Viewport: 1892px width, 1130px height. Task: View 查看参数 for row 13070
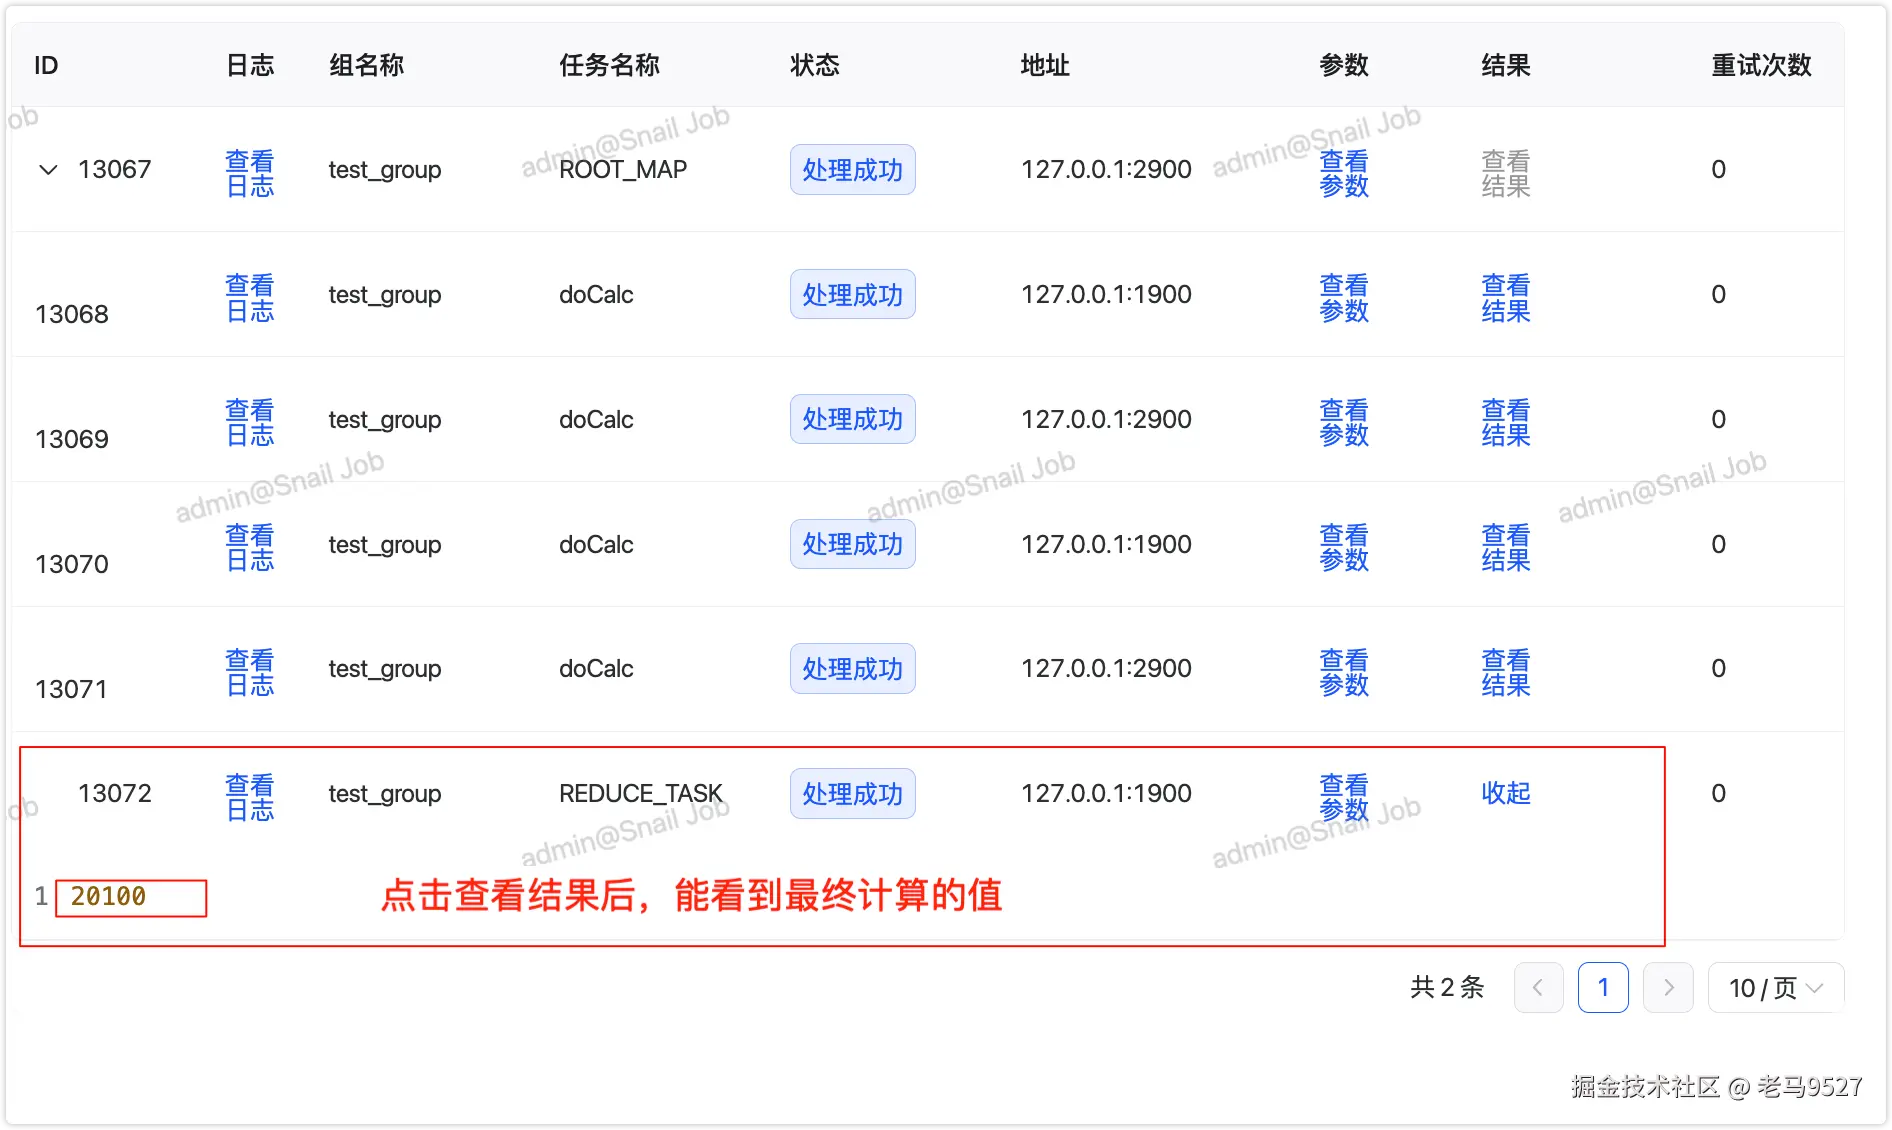tap(1344, 548)
